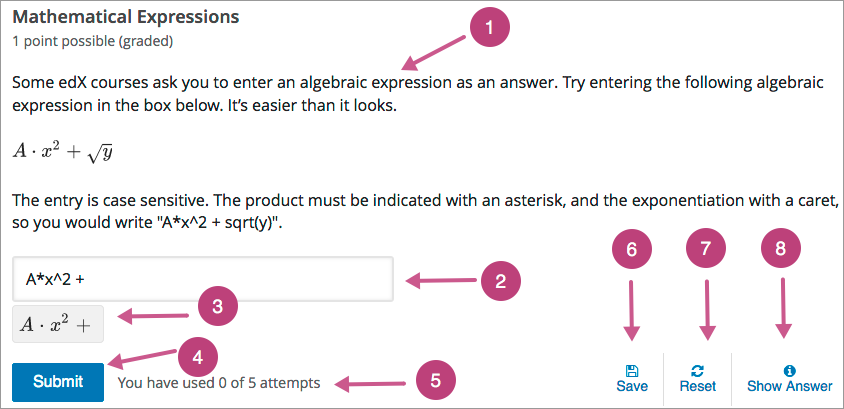Click callout marker number 1
Image resolution: width=844 pixels, height=409 pixels.
click(x=488, y=30)
